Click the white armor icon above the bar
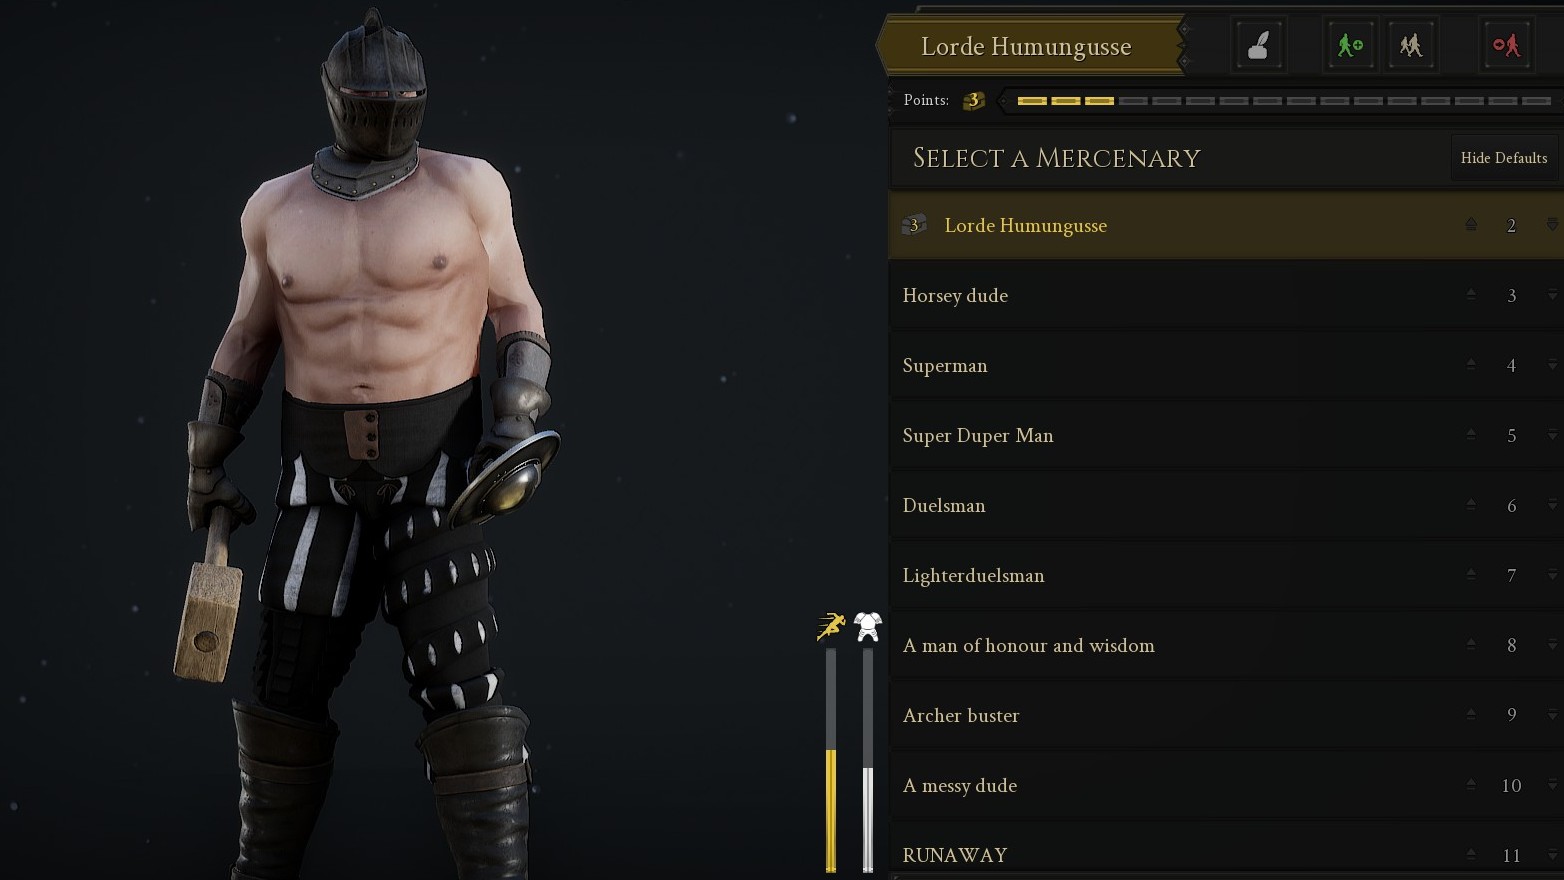Image resolution: width=1564 pixels, height=880 pixels. [868, 627]
